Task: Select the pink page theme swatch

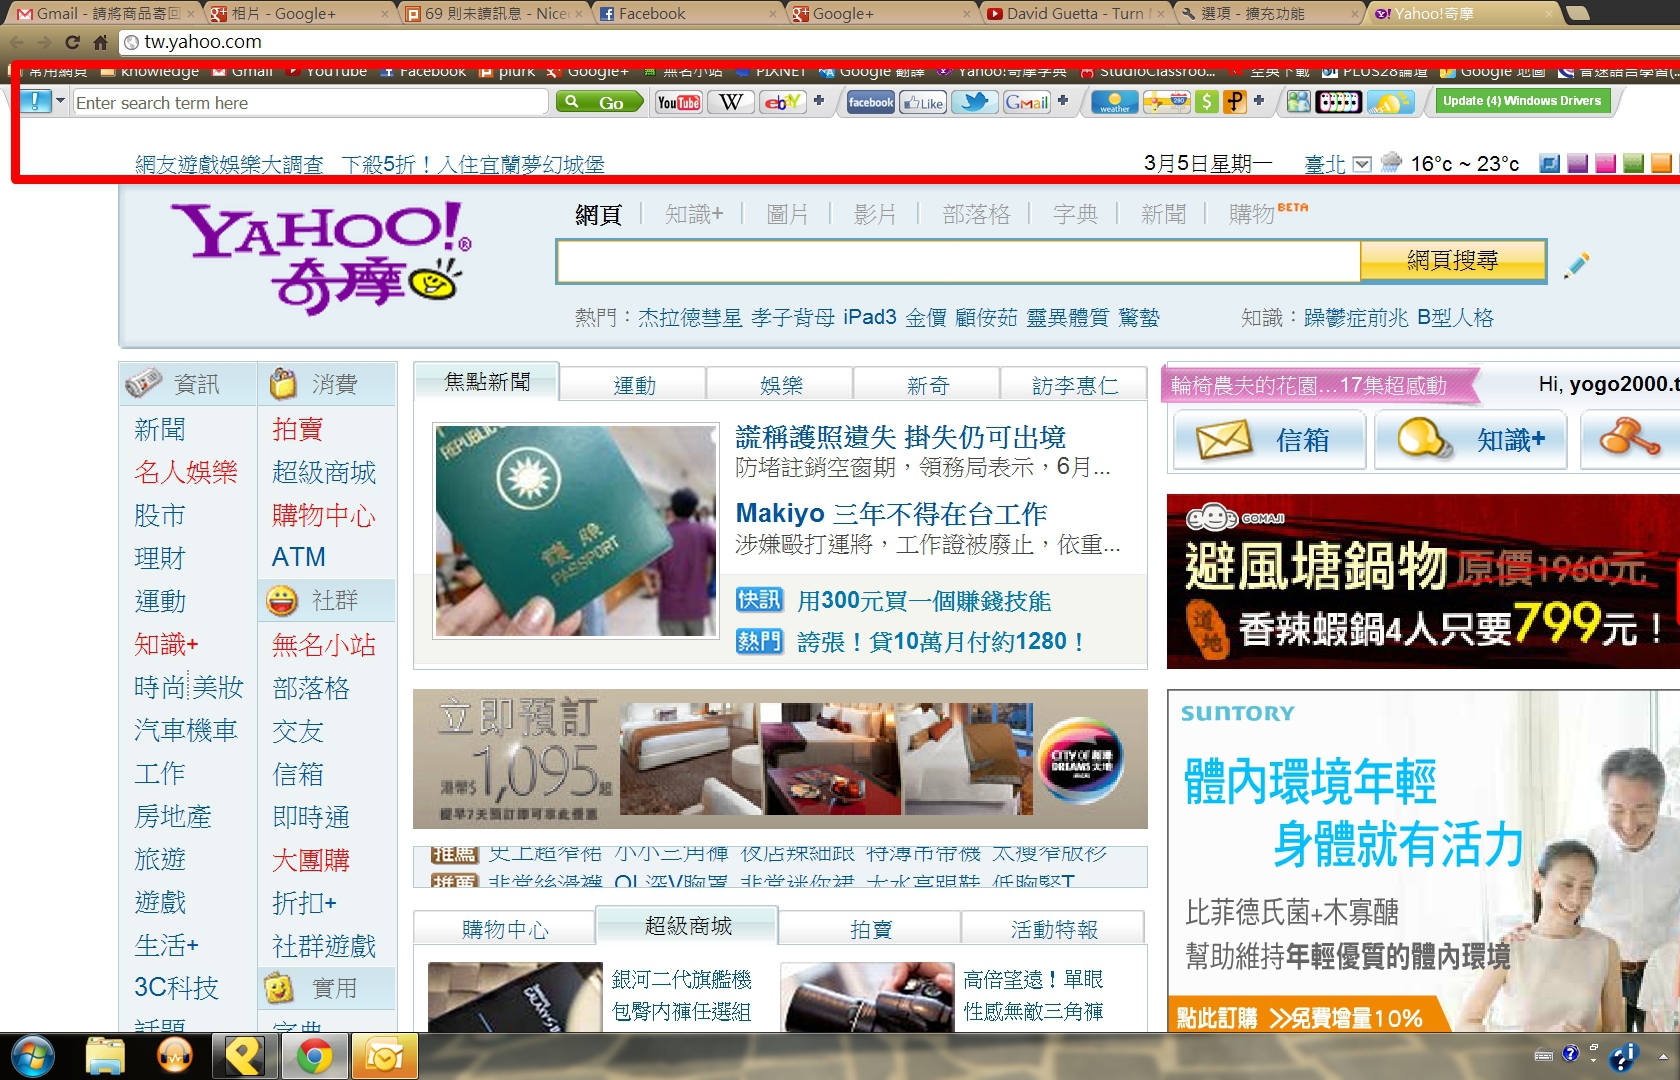Action: [1605, 163]
